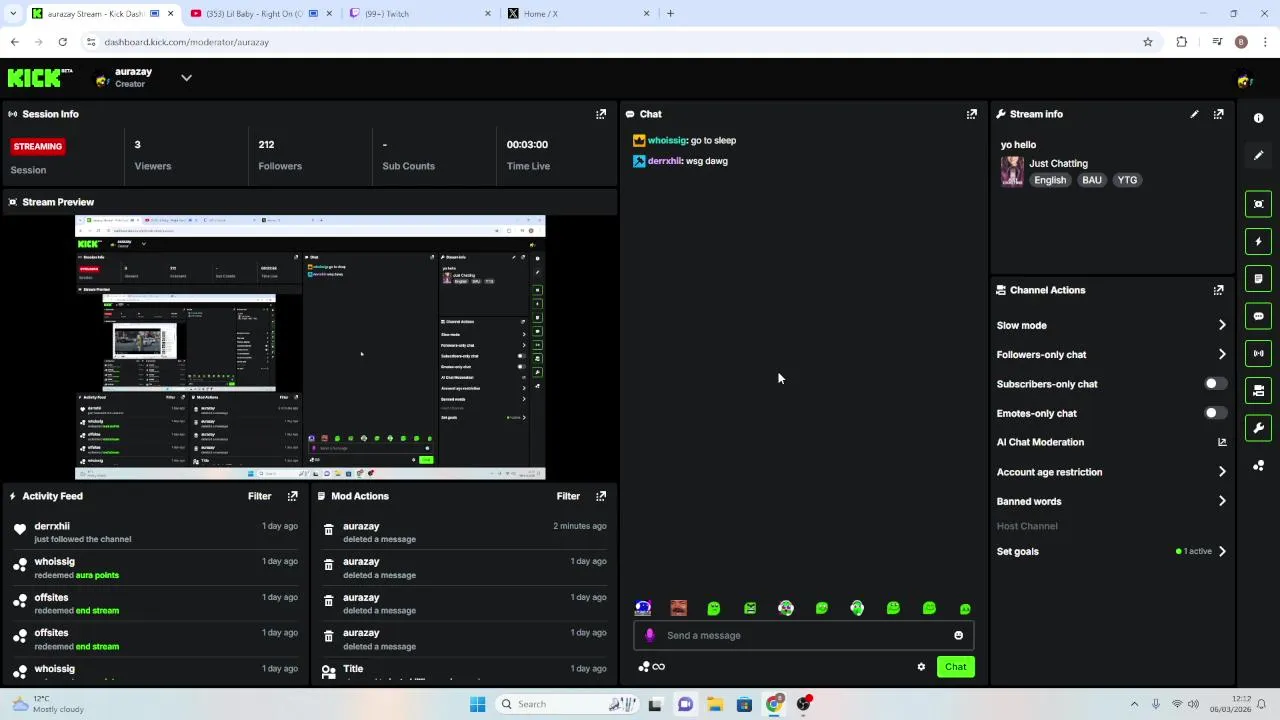Toggle the stream info layout sidebar icon
The width and height of the screenshot is (1280, 720).
[1258, 391]
